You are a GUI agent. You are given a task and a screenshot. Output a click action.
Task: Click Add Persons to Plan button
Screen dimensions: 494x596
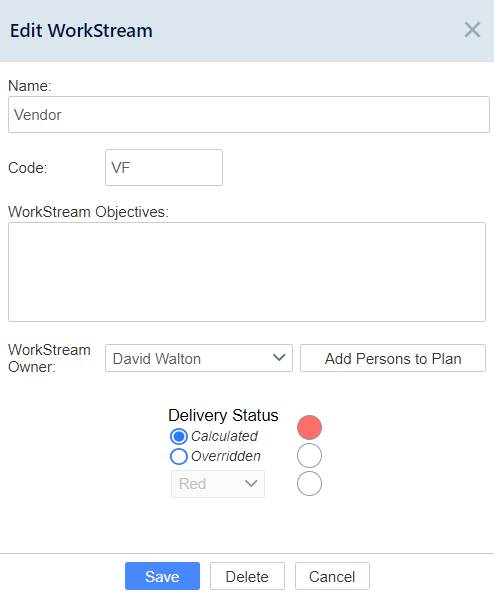click(x=393, y=358)
